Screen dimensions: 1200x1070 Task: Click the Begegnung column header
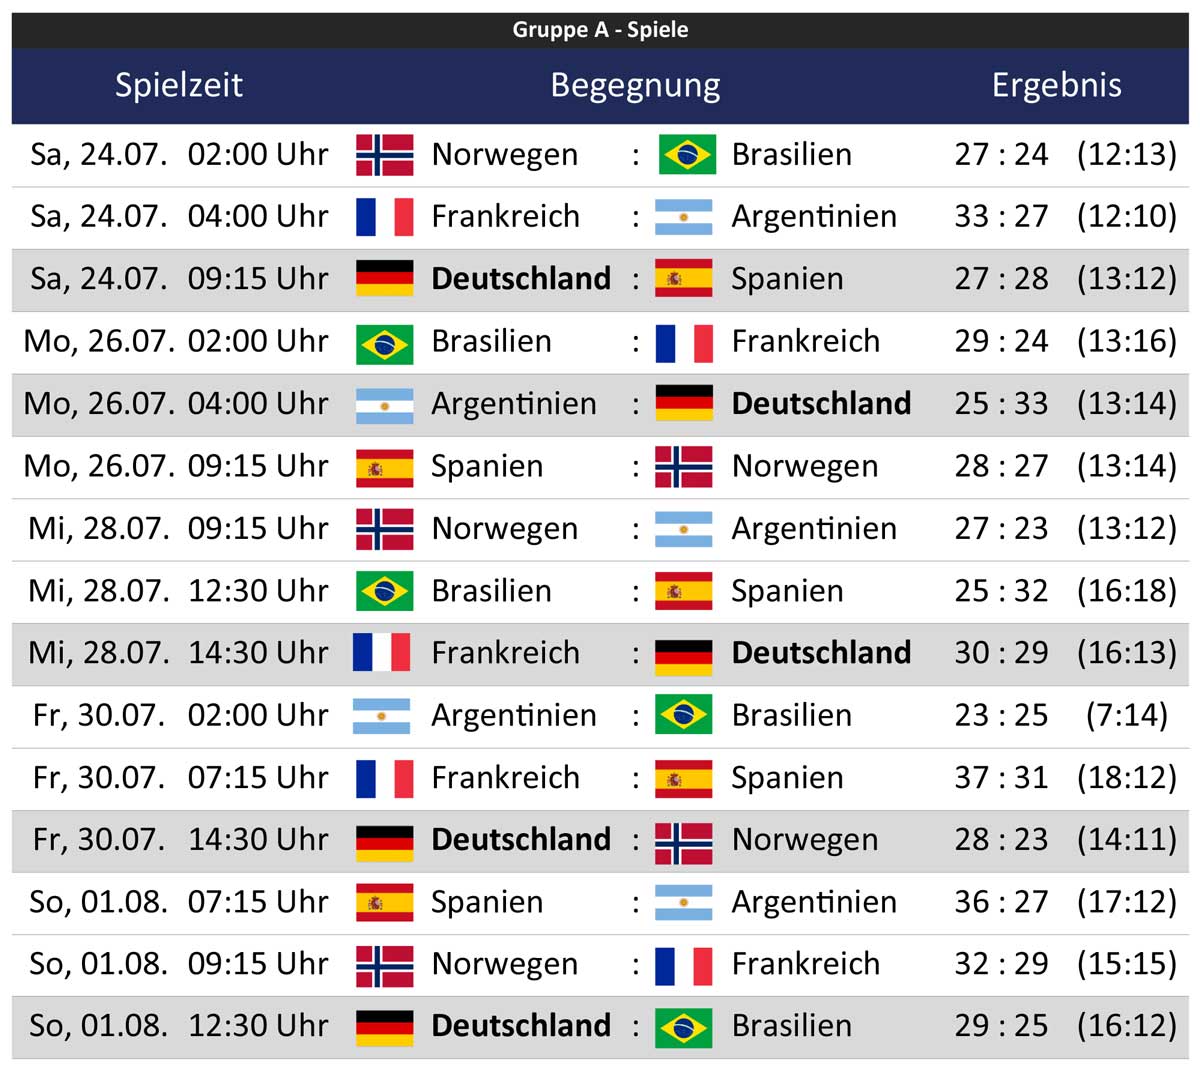point(635,85)
